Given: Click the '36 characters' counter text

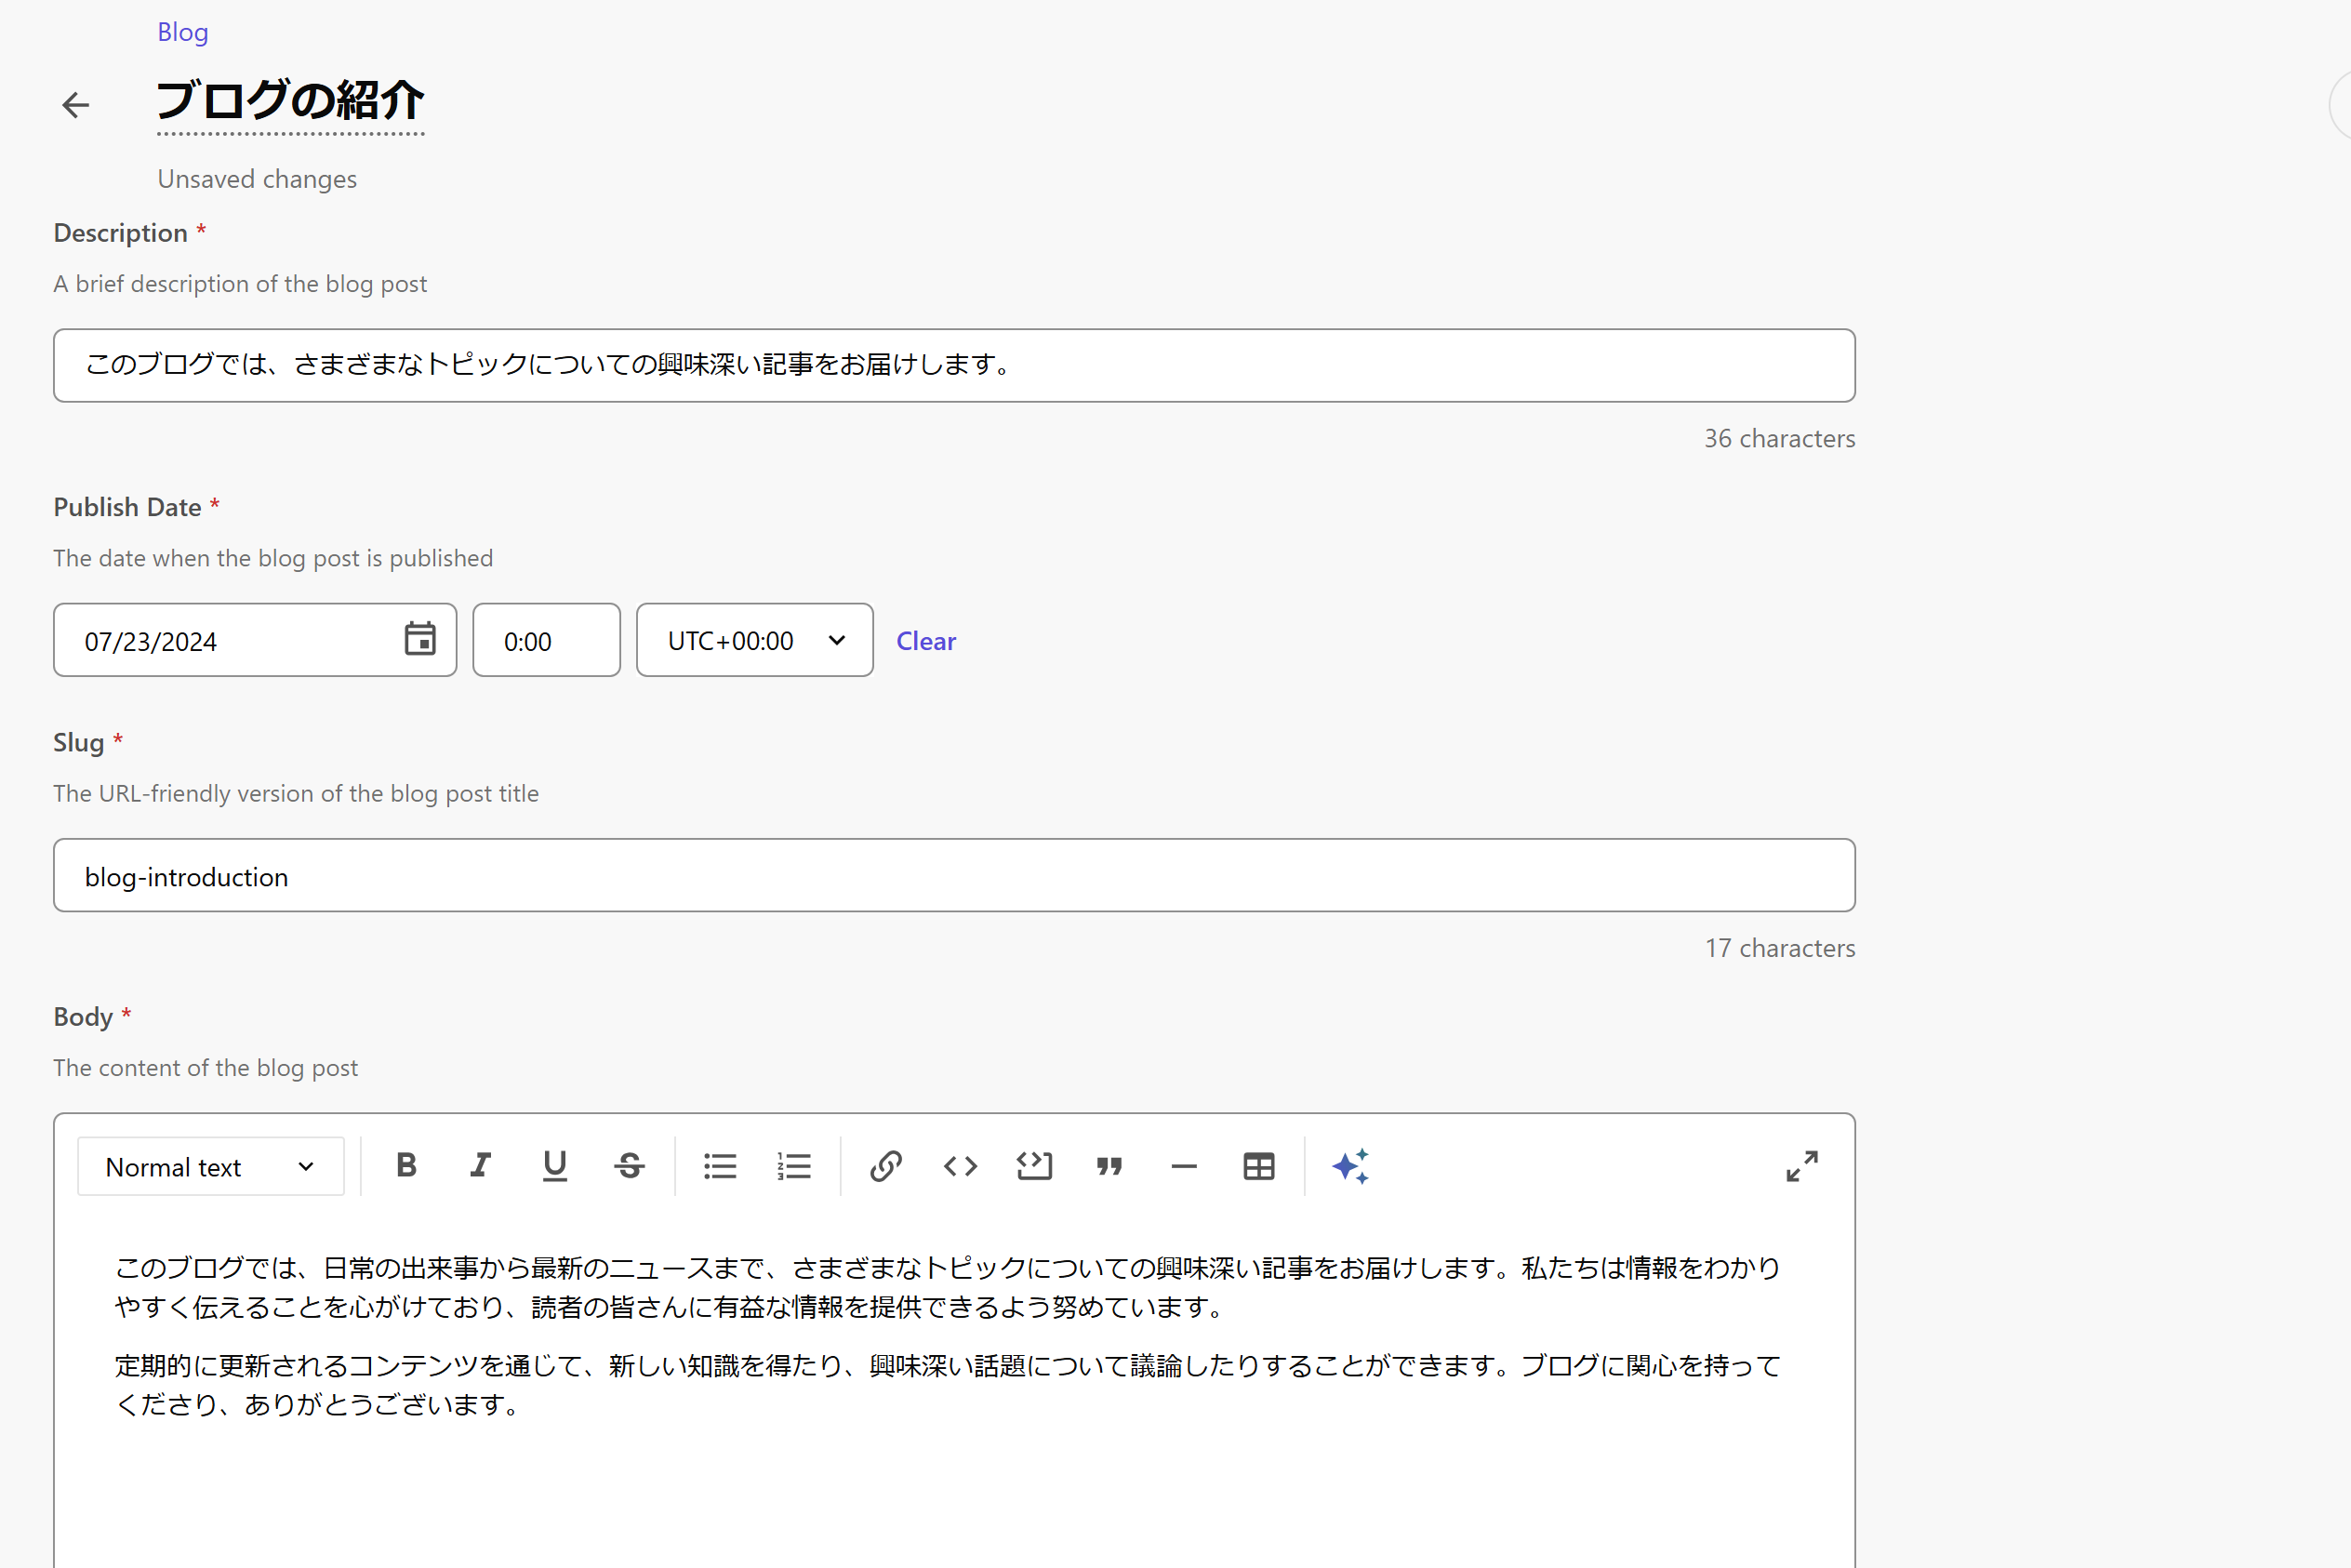Looking at the screenshot, I should (x=1779, y=438).
